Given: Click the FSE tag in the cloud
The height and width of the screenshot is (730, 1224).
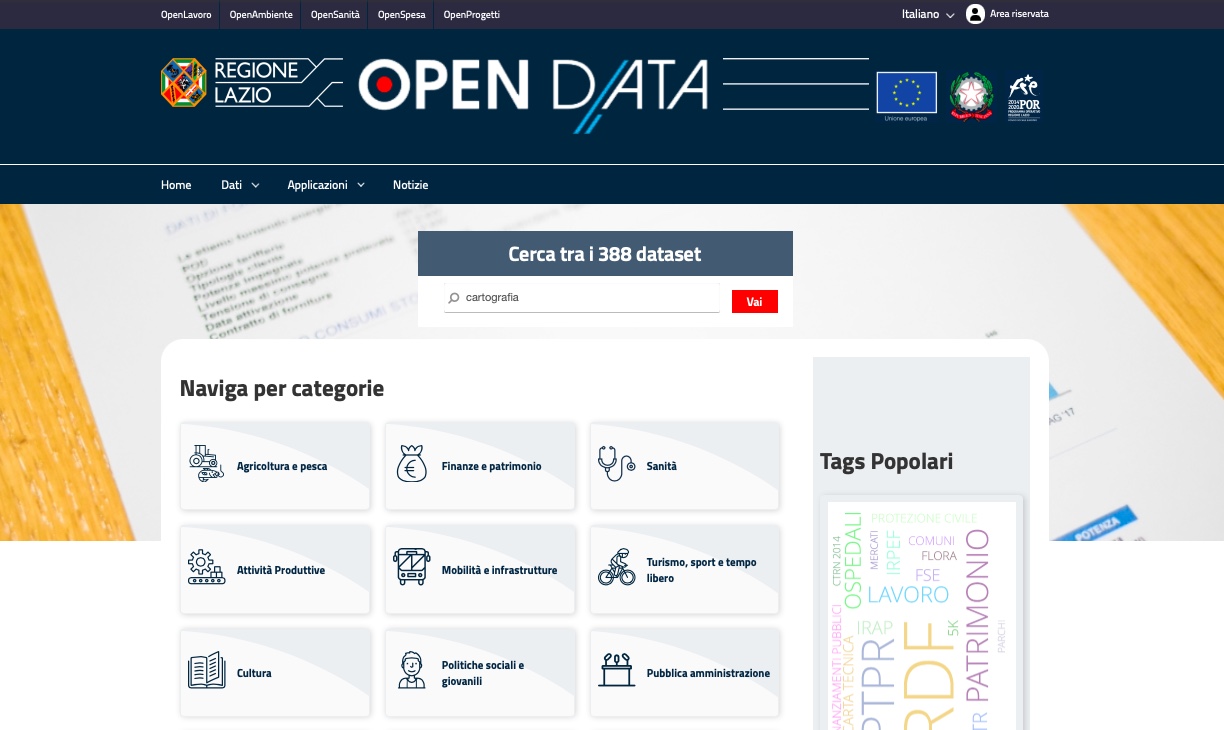Looking at the screenshot, I should coord(927,575).
